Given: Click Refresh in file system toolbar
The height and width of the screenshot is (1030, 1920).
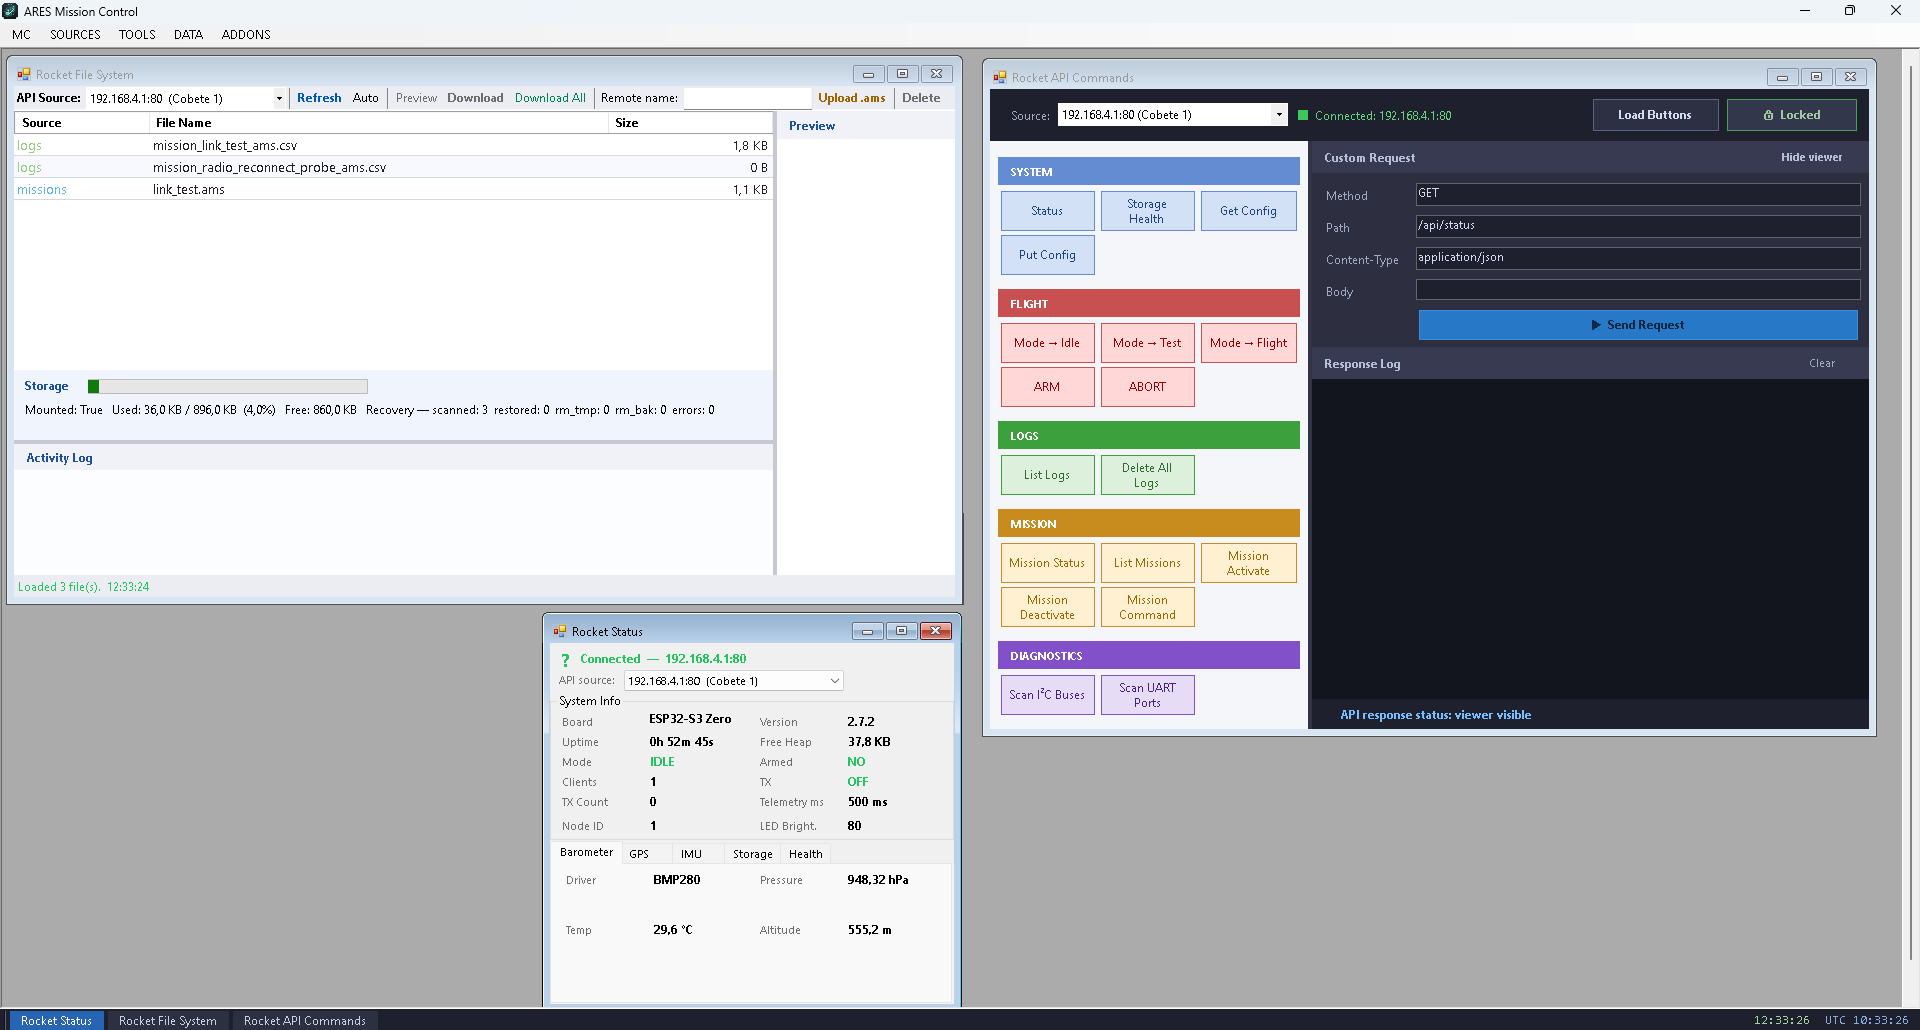Looking at the screenshot, I should click(x=319, y=98).
